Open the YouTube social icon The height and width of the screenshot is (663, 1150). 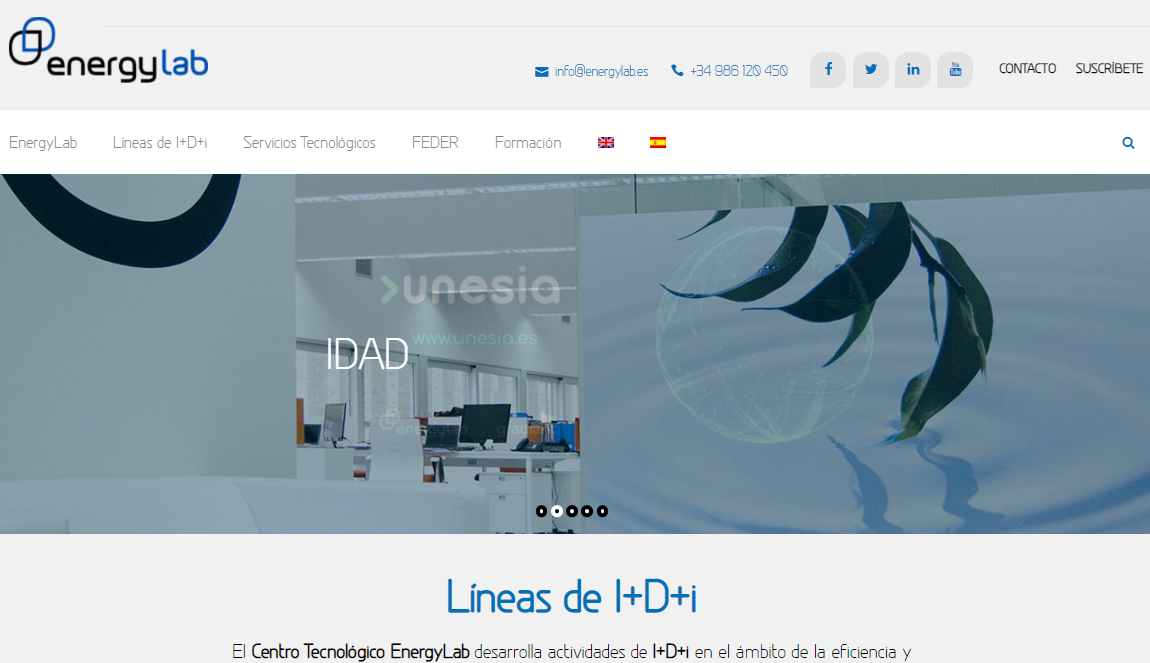coord(954,70)
